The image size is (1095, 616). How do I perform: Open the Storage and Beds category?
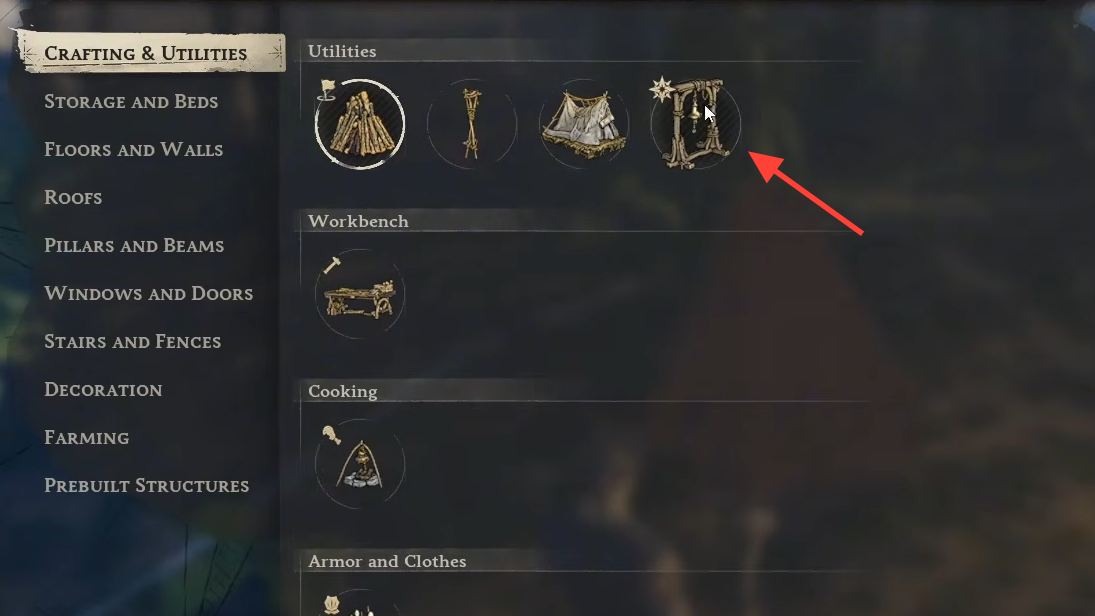[131, 101]
